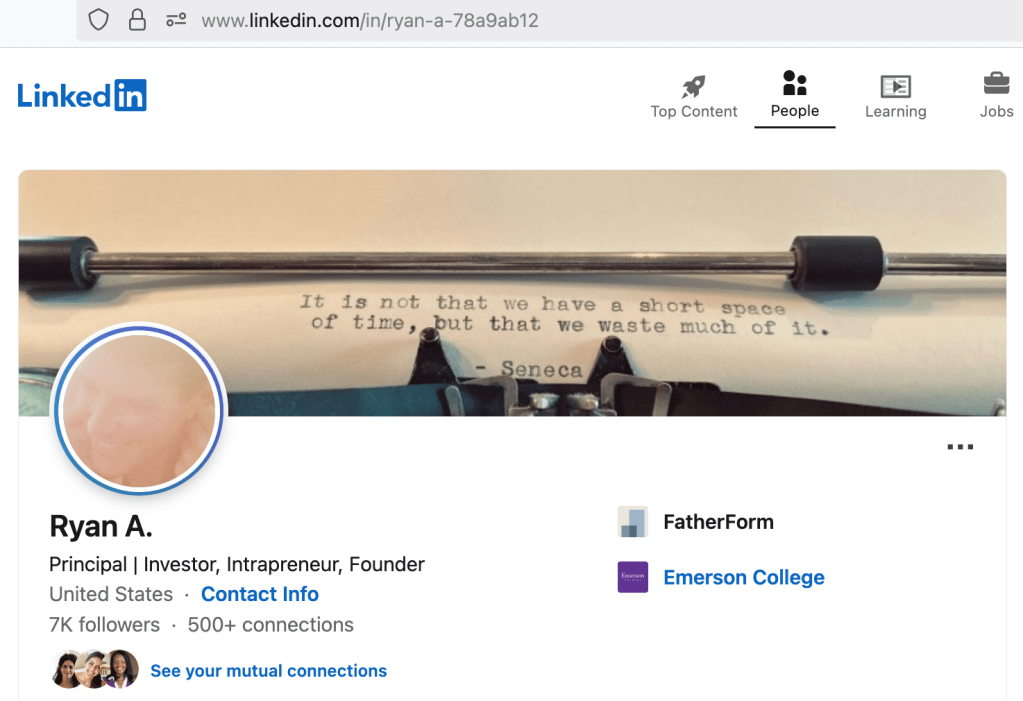1023x701 pixels.
Task: Open Top Content rocket icon
Action: point(694,87)
